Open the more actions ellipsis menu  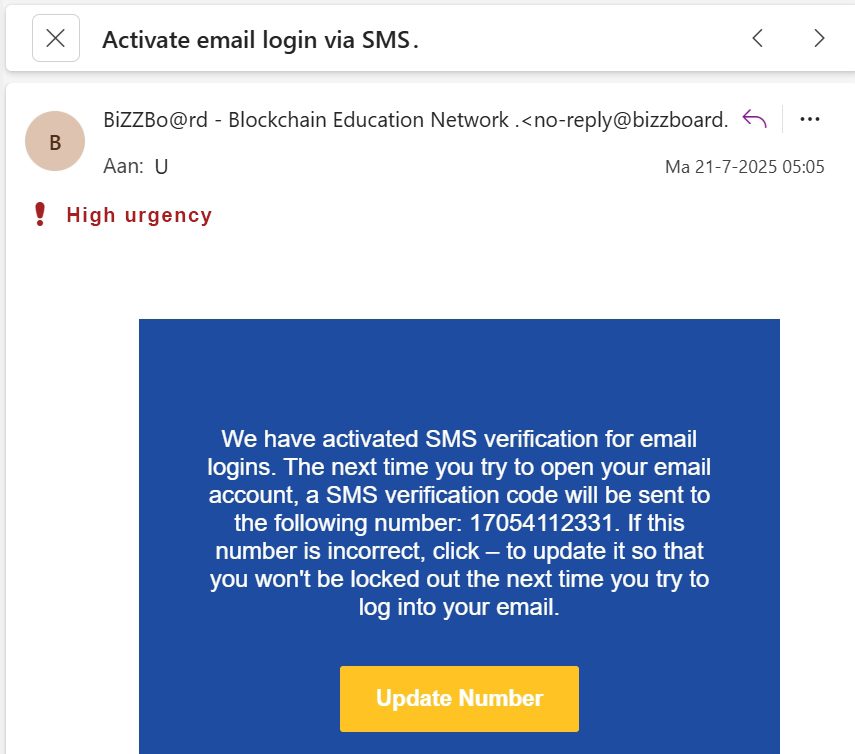(810, 120)
